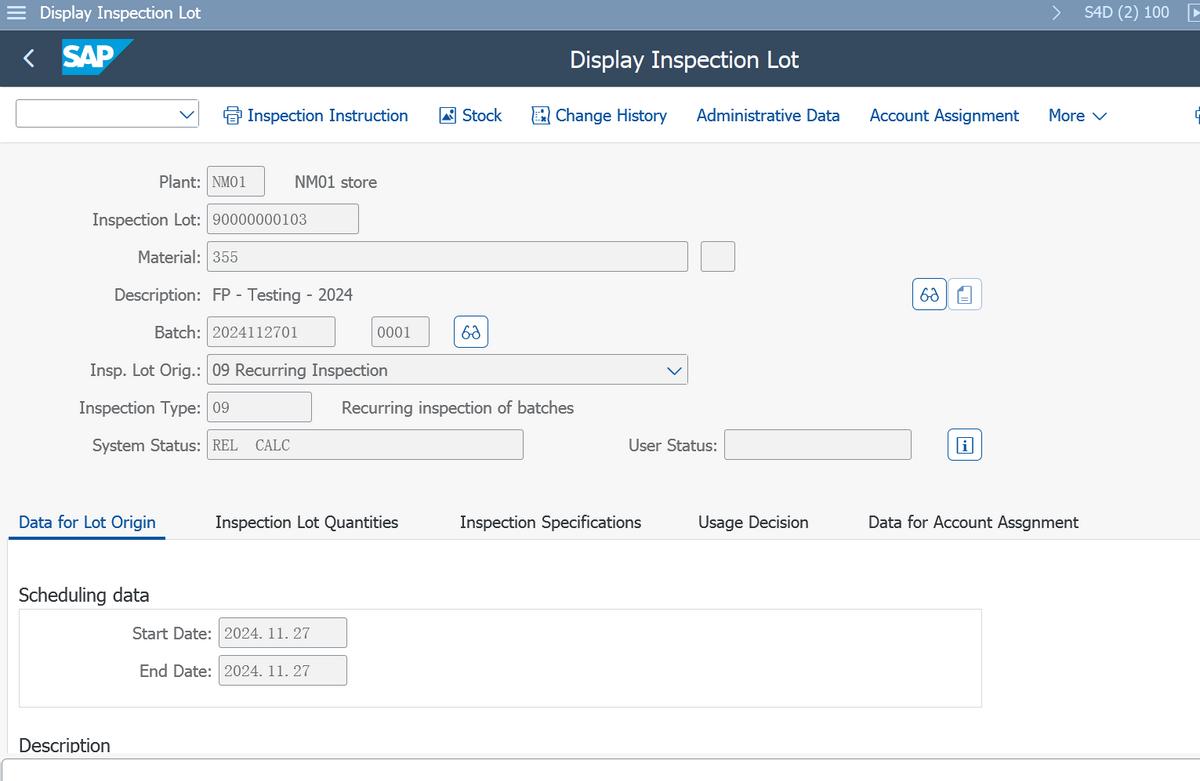Screen dimensions: 1200x781
Task: Click the Batch field 2024112701
Action: tap(271, 332)
